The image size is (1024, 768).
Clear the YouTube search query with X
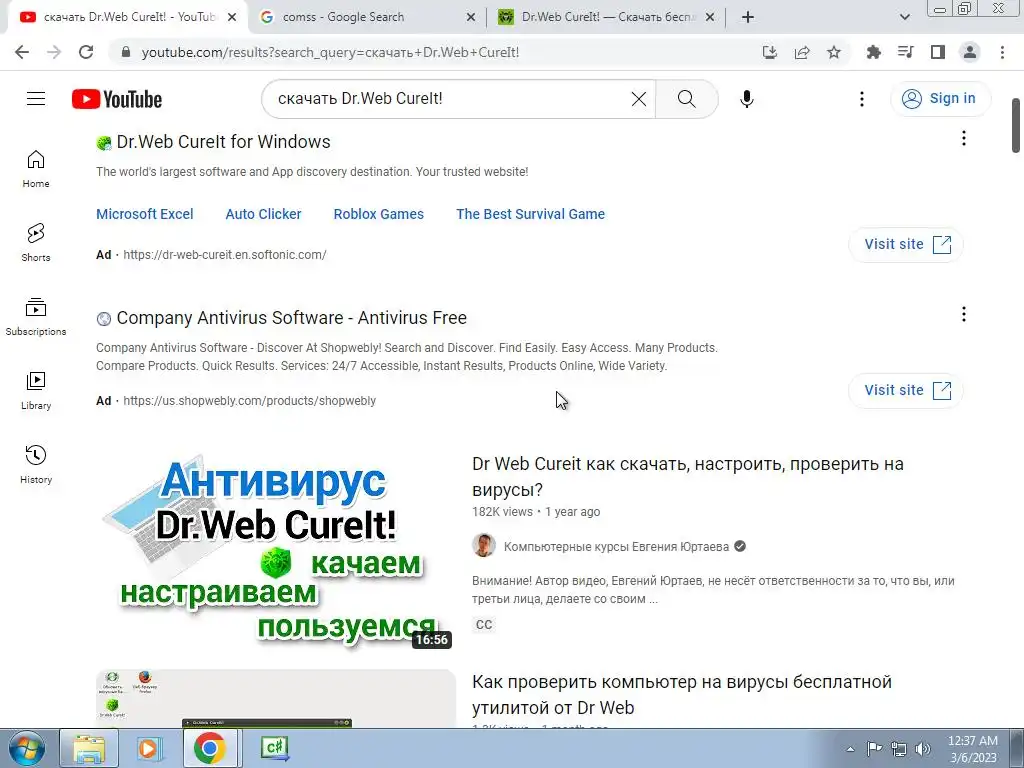coord(639,99)
